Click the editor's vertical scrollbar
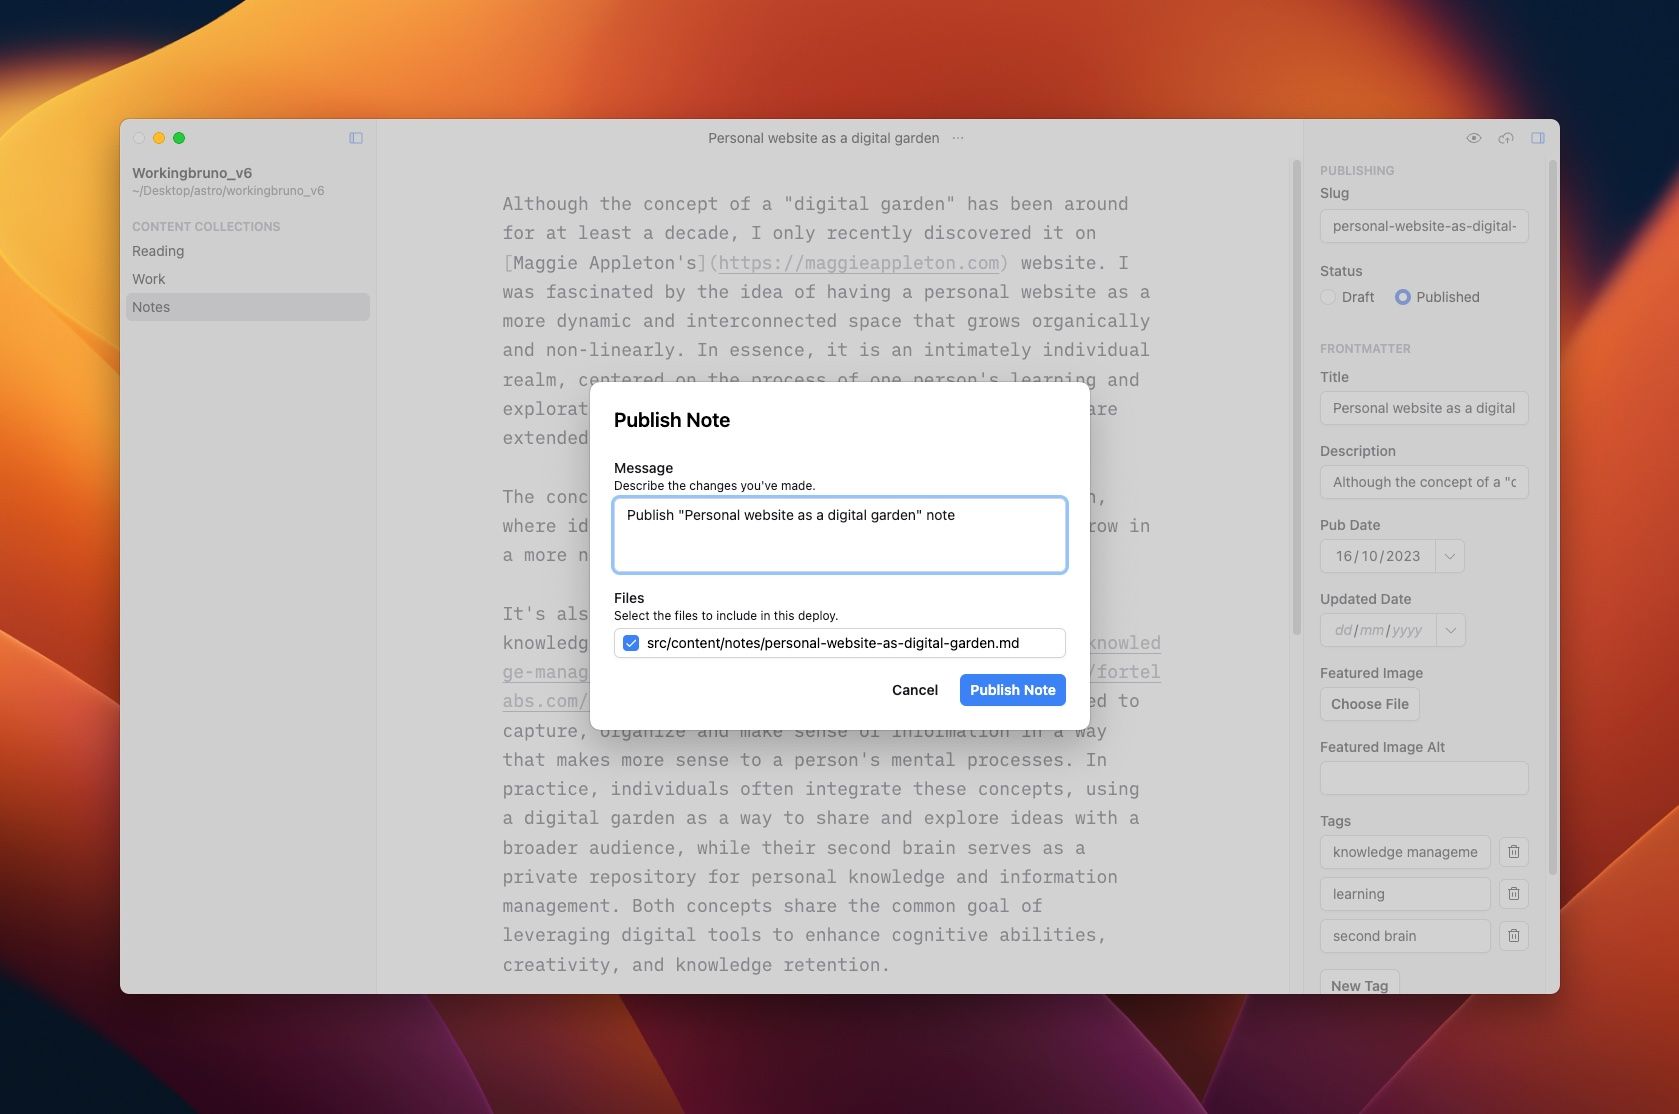This screenshot has width=1679, height=1114. tap(1297, 397)
